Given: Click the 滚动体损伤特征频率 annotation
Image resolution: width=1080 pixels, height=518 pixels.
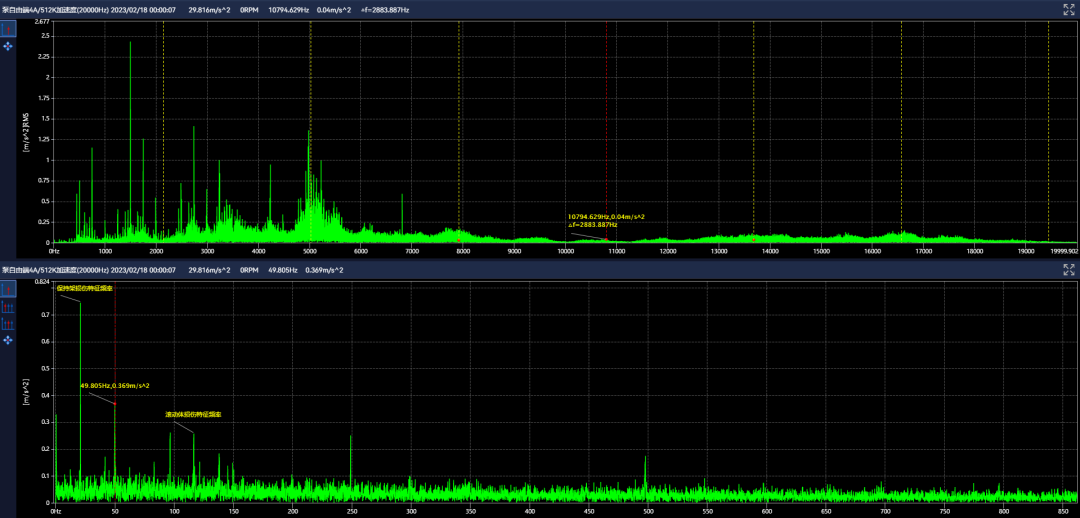Looking at the screenshot, I should click(x=193, y=413).
